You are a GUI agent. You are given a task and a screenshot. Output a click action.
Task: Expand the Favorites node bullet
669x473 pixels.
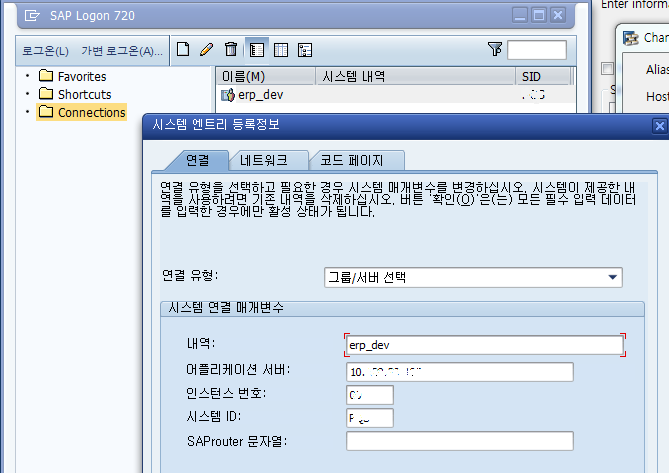pyautogui.click(x=28, y=76)
